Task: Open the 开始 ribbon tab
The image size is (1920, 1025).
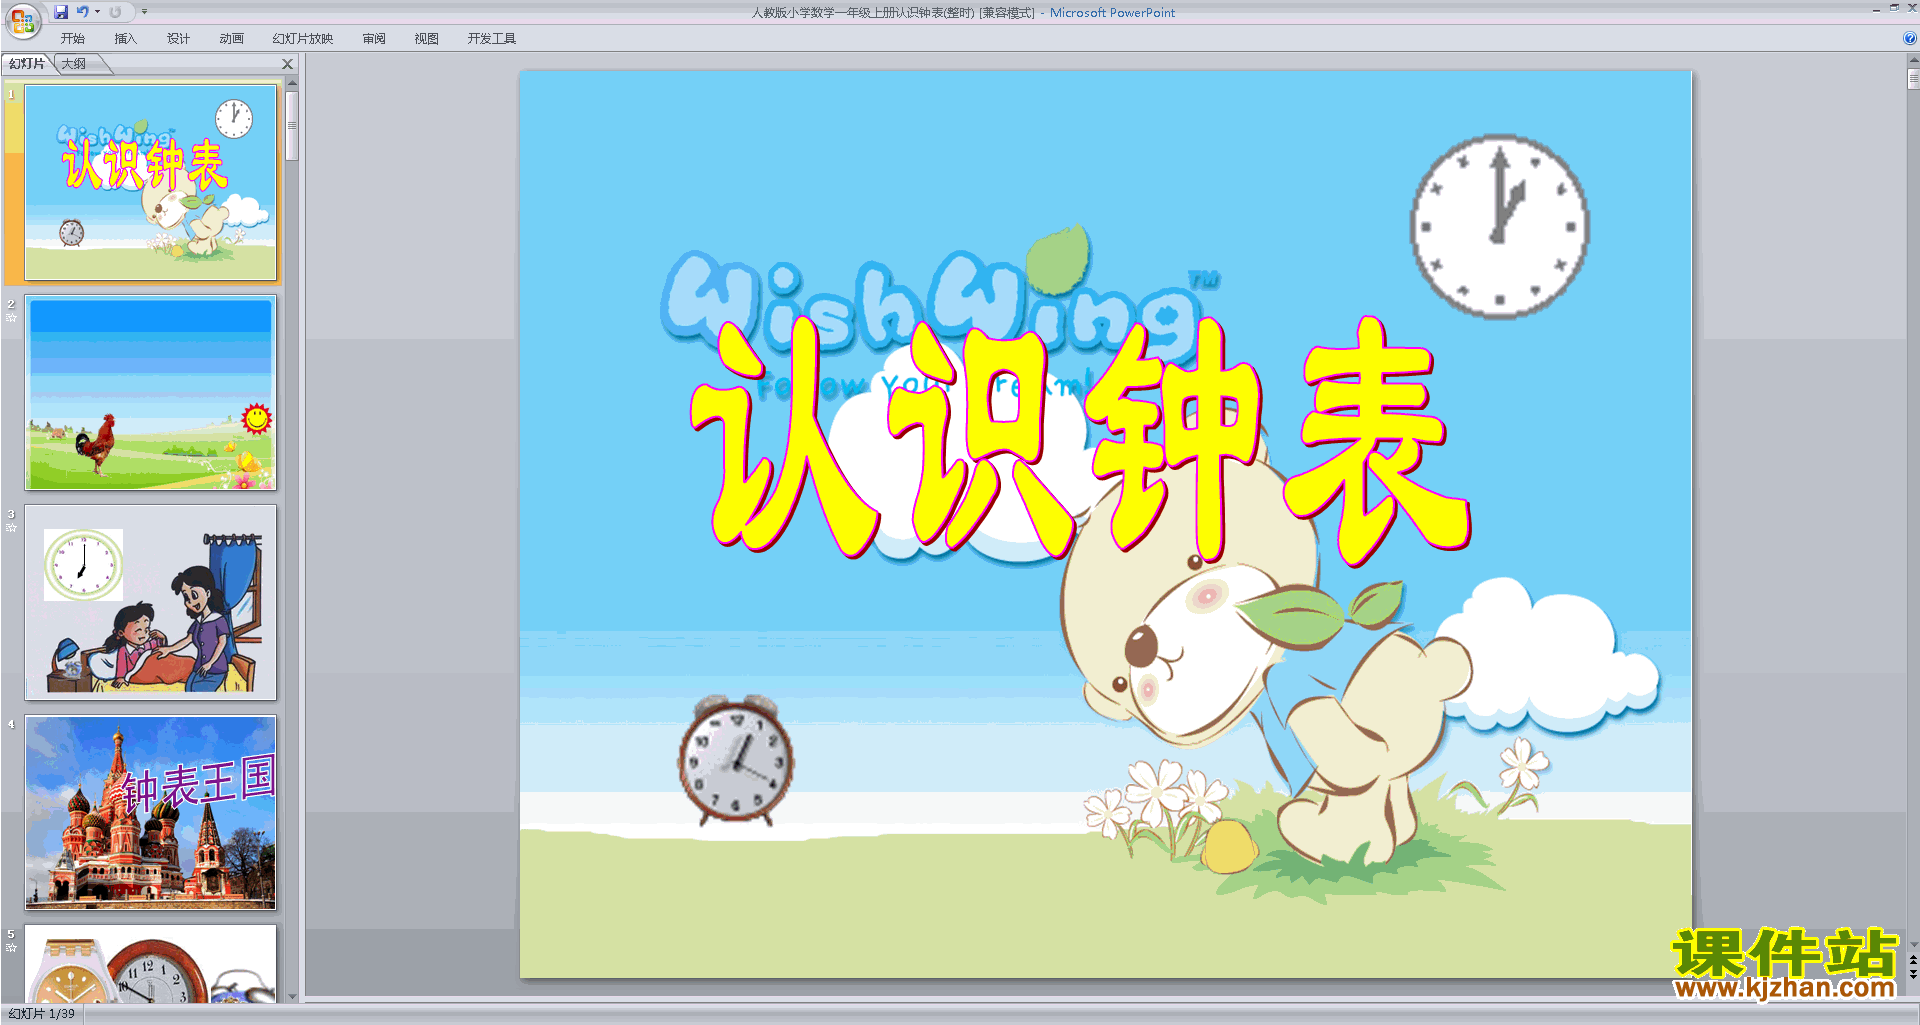Action: pyautogui.click(x=73, y=39)
